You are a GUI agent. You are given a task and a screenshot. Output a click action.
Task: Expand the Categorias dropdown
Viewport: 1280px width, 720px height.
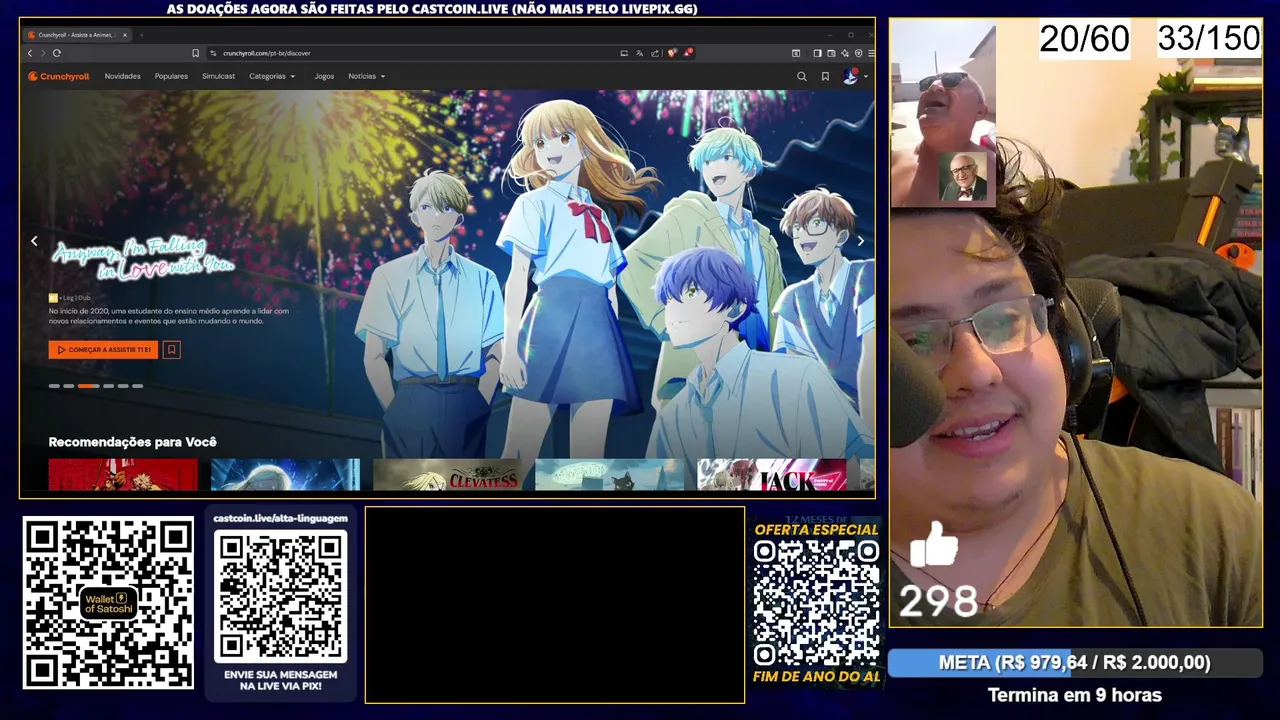(272, 76)
